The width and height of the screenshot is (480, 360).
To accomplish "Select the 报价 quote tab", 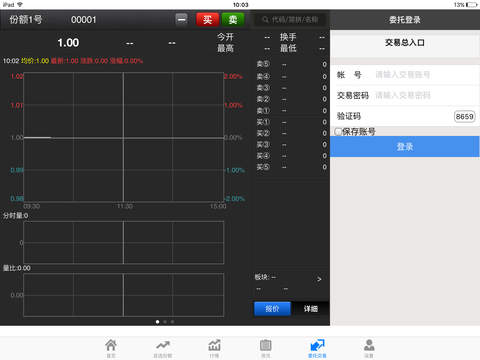I will tap(272, 309).
